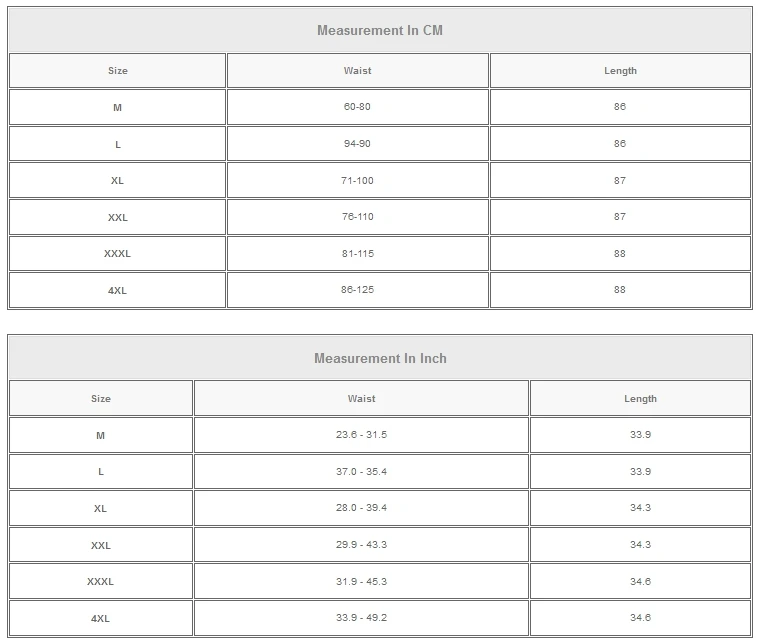The image size is (758, 643).
Task: Select the 23.6 - 31.5 waist cell
Action: 361,435
